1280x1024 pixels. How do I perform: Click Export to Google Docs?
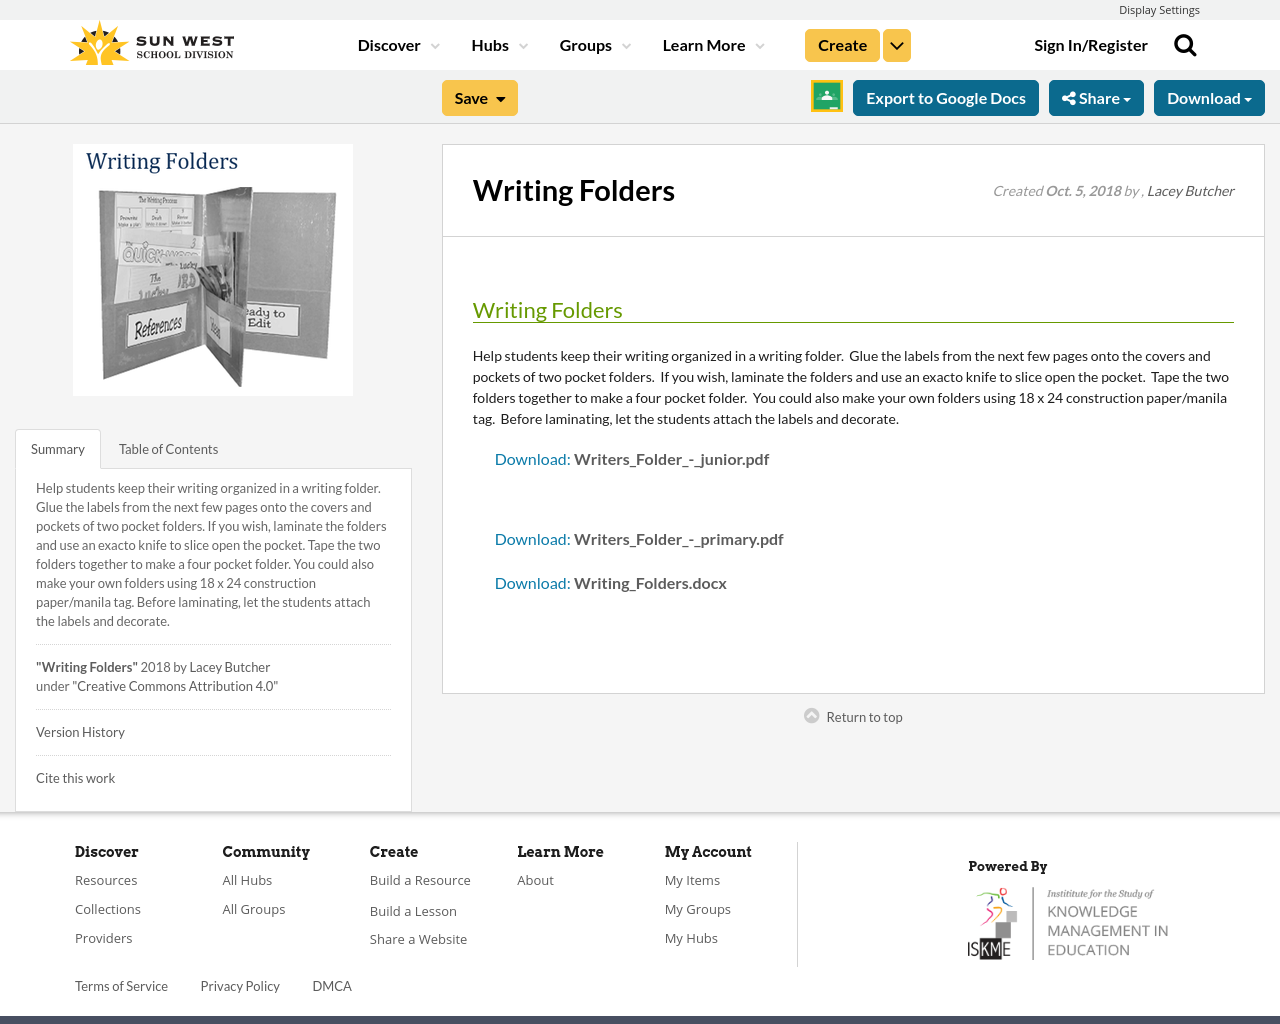click(x=945, y=97)
